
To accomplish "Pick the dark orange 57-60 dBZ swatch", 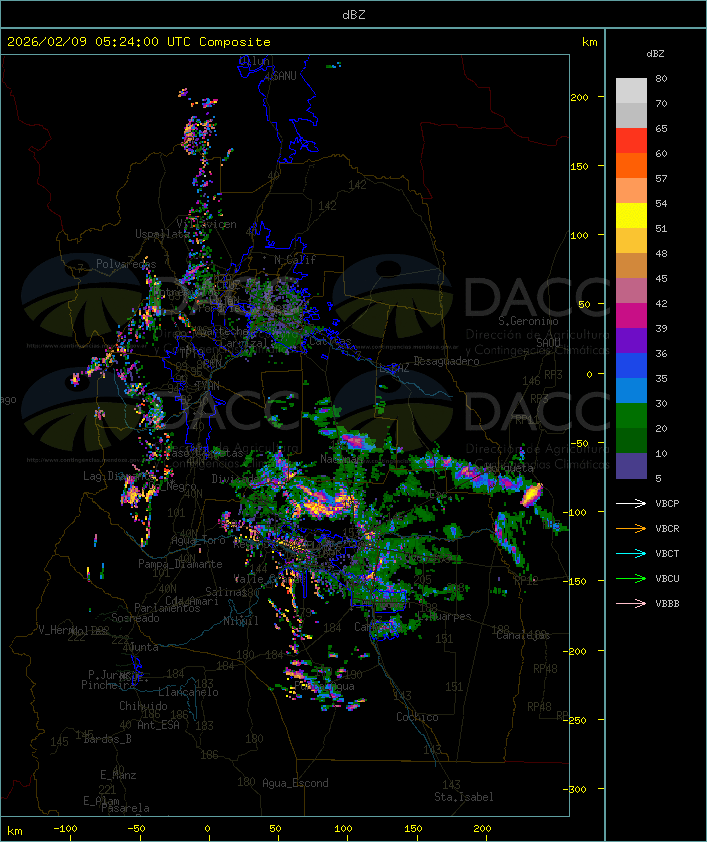I will pos(631,165).
